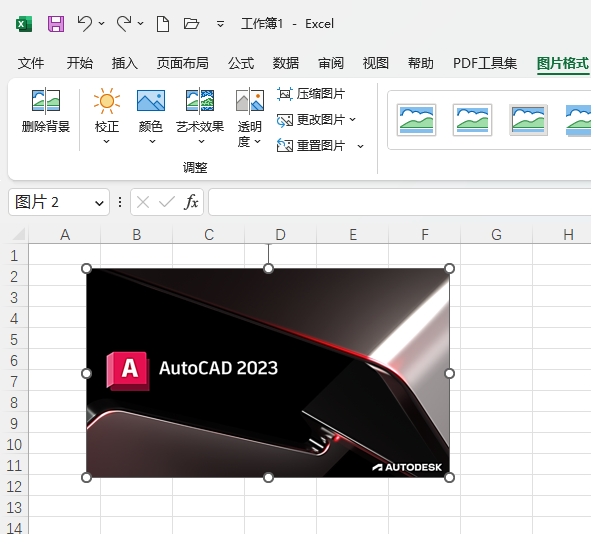Select column A header
Image resolution: width=591 pixels, height=534 pixels.
click(65, 234)
